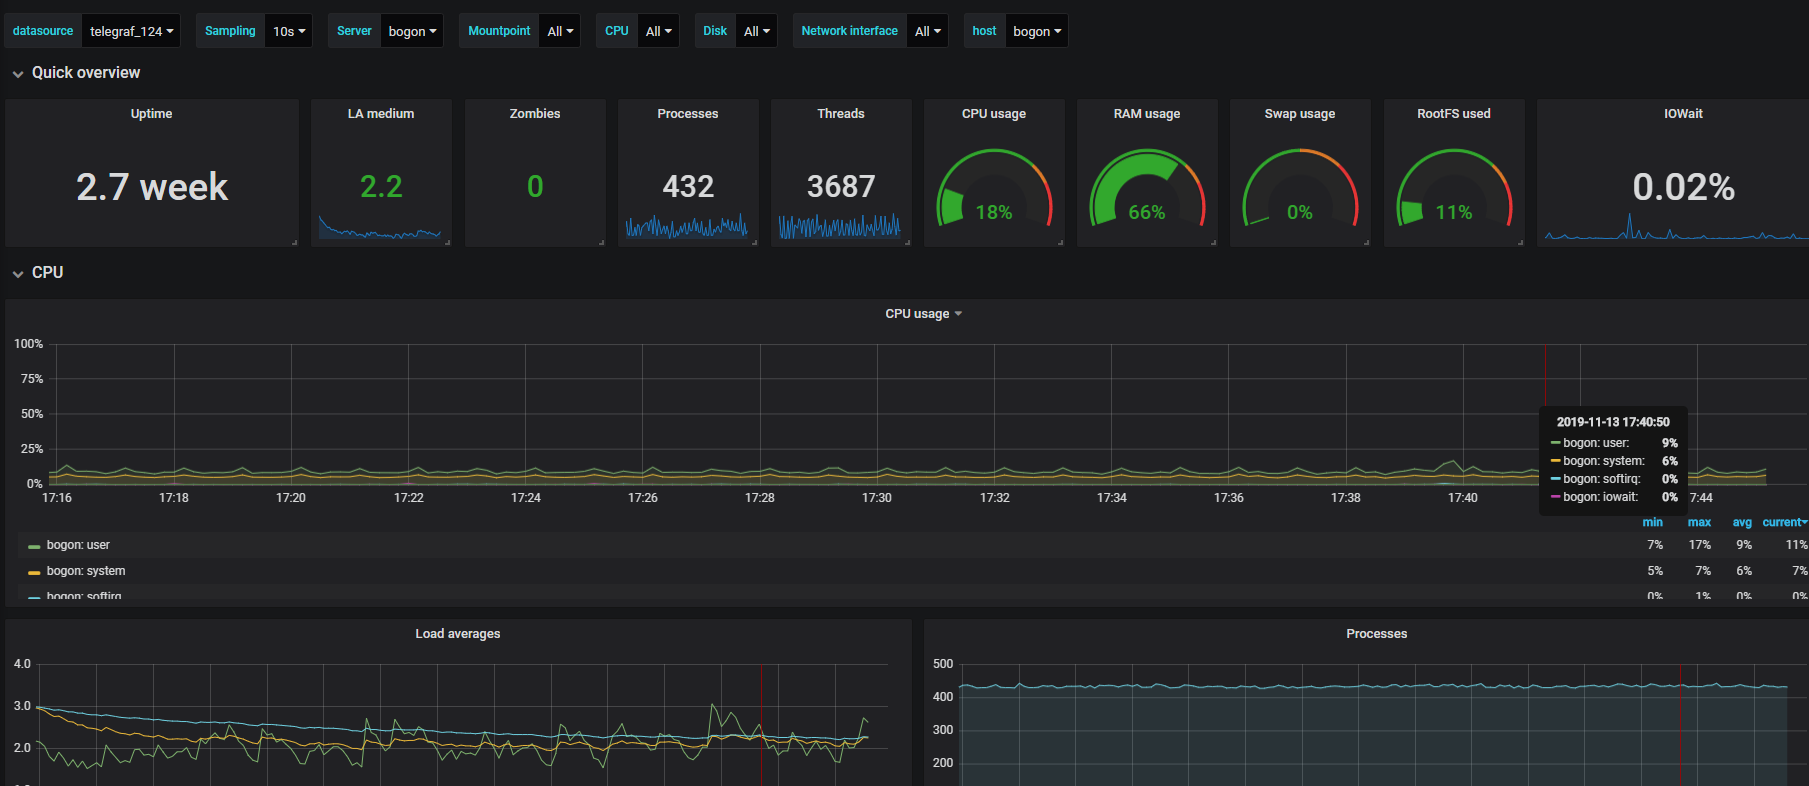This screenshot has height=786, width=1809.
Task: Click the Zombies panel corner handle
Action: tap(601, 242)
